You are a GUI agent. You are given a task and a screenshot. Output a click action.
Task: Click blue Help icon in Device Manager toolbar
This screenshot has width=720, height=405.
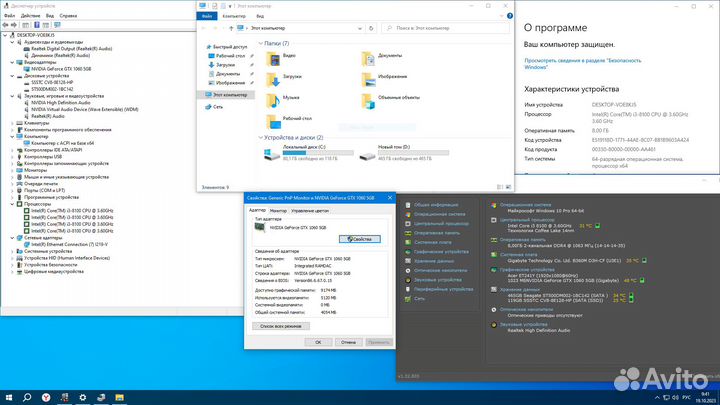click(x=37, y=25)
